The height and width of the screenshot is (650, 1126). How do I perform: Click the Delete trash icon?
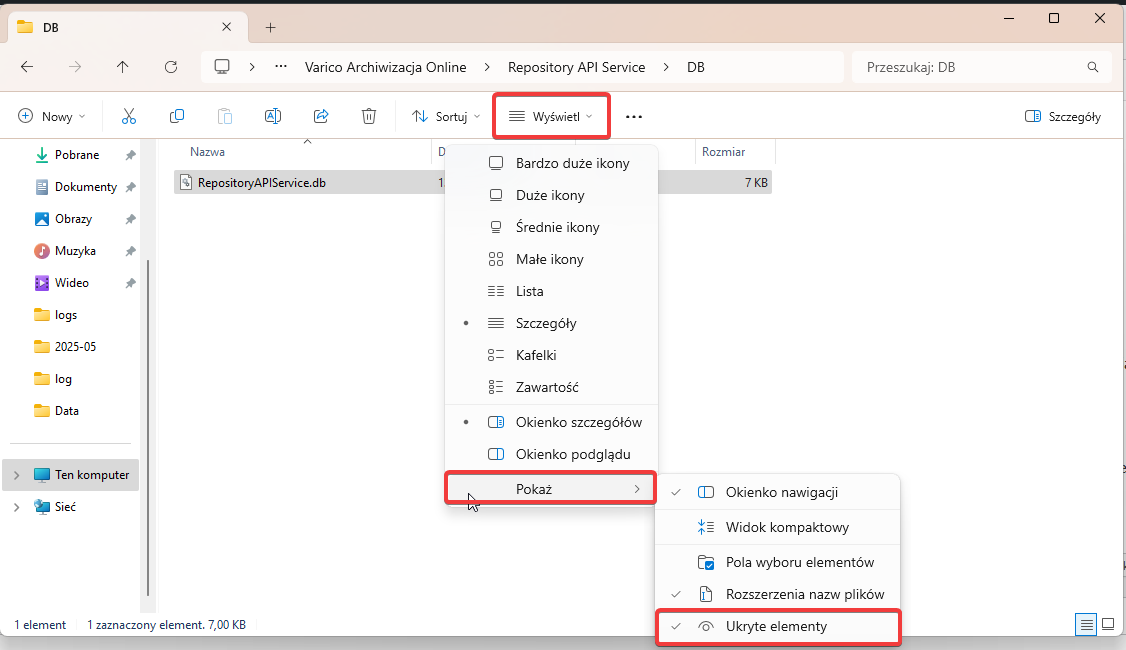[369, 116]
